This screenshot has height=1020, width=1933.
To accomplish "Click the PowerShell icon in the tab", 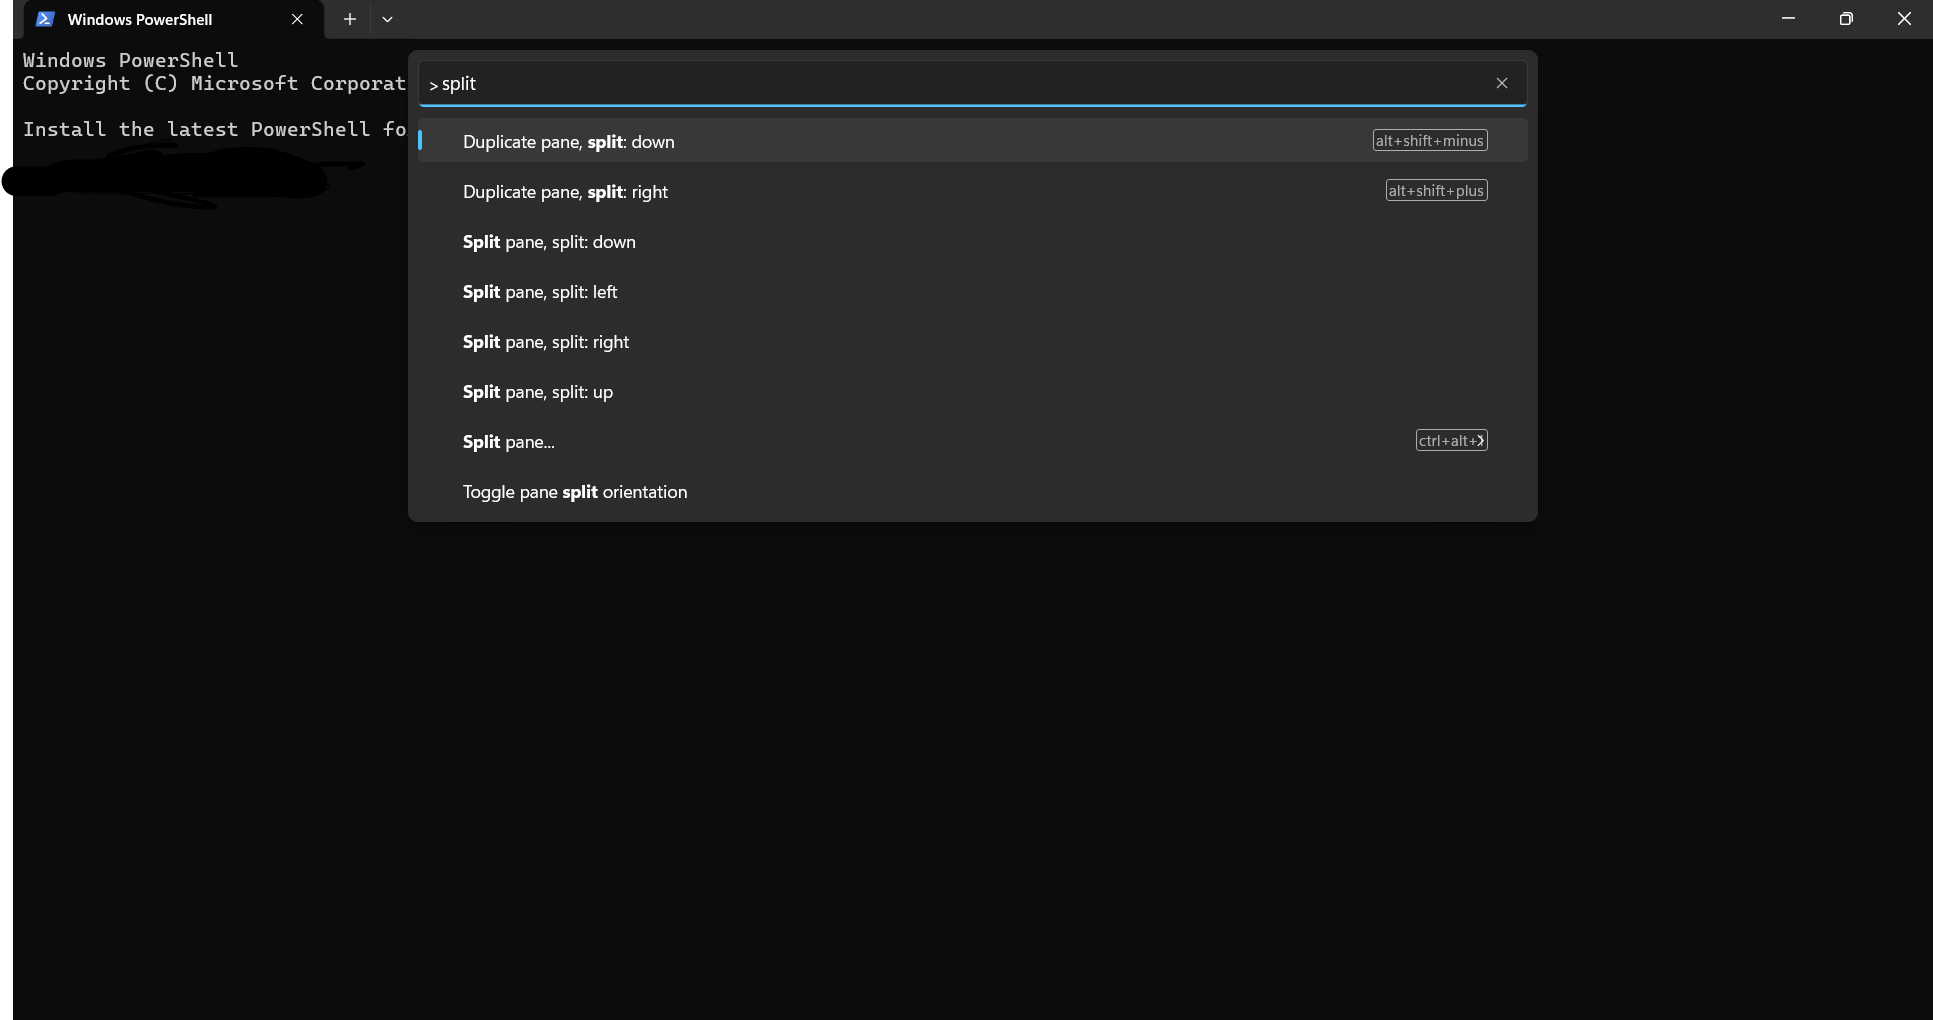I will (x=45, y=19).
